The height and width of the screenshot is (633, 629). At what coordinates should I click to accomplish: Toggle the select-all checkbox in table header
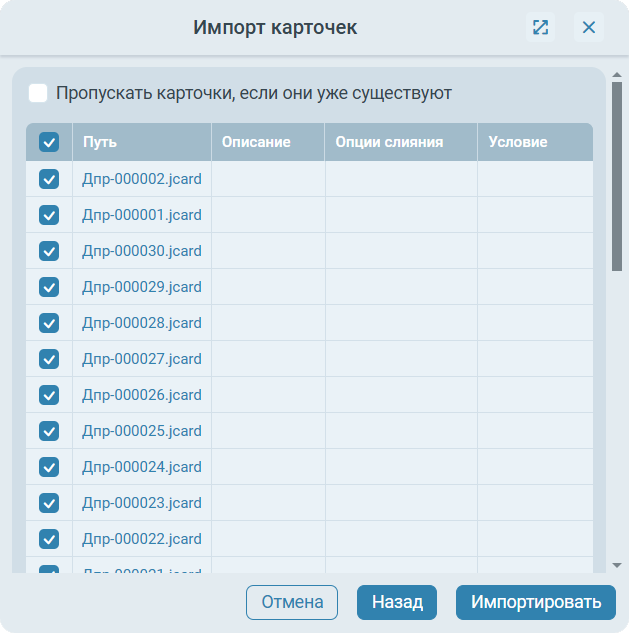(49, 142)
